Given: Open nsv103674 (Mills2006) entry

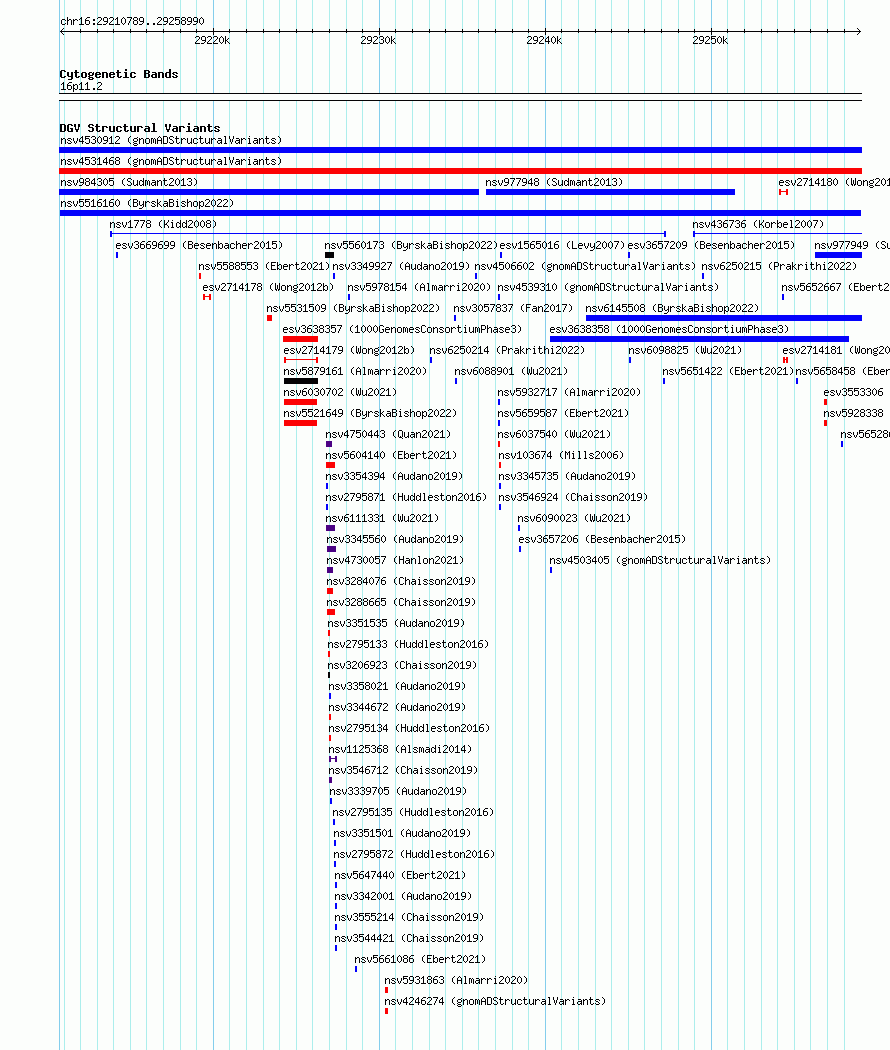Looking at the screenshot, I should (x=561, y=455).
